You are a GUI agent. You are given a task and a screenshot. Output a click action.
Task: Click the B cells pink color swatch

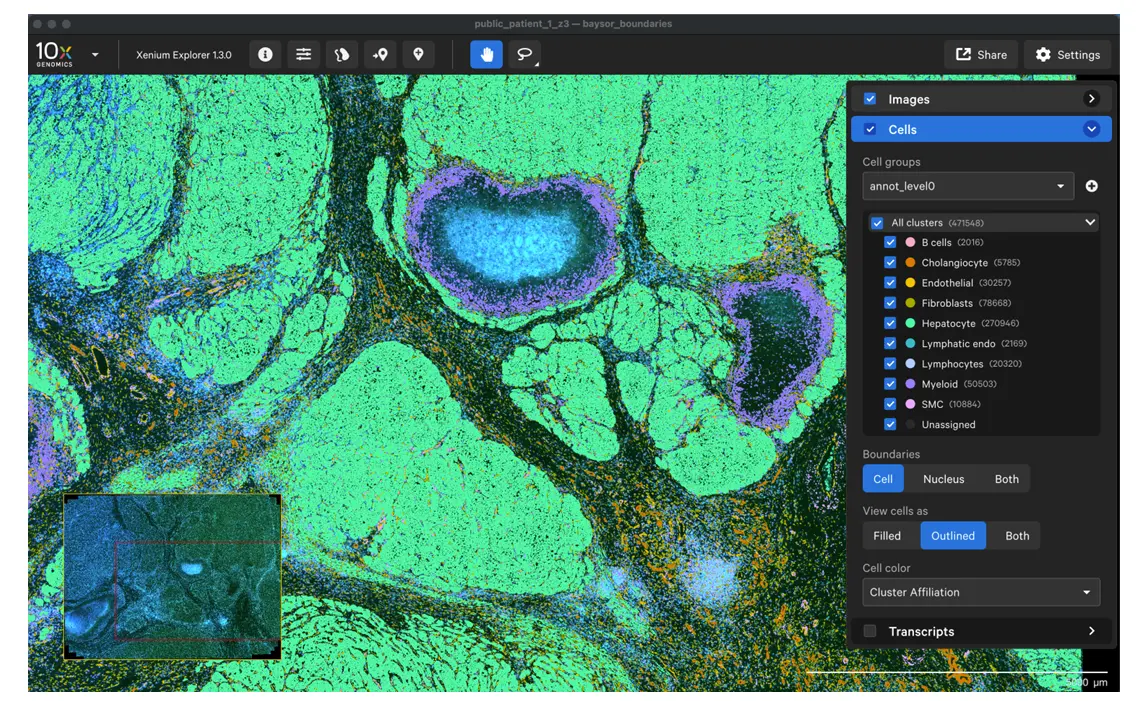(x=910, y=243)
